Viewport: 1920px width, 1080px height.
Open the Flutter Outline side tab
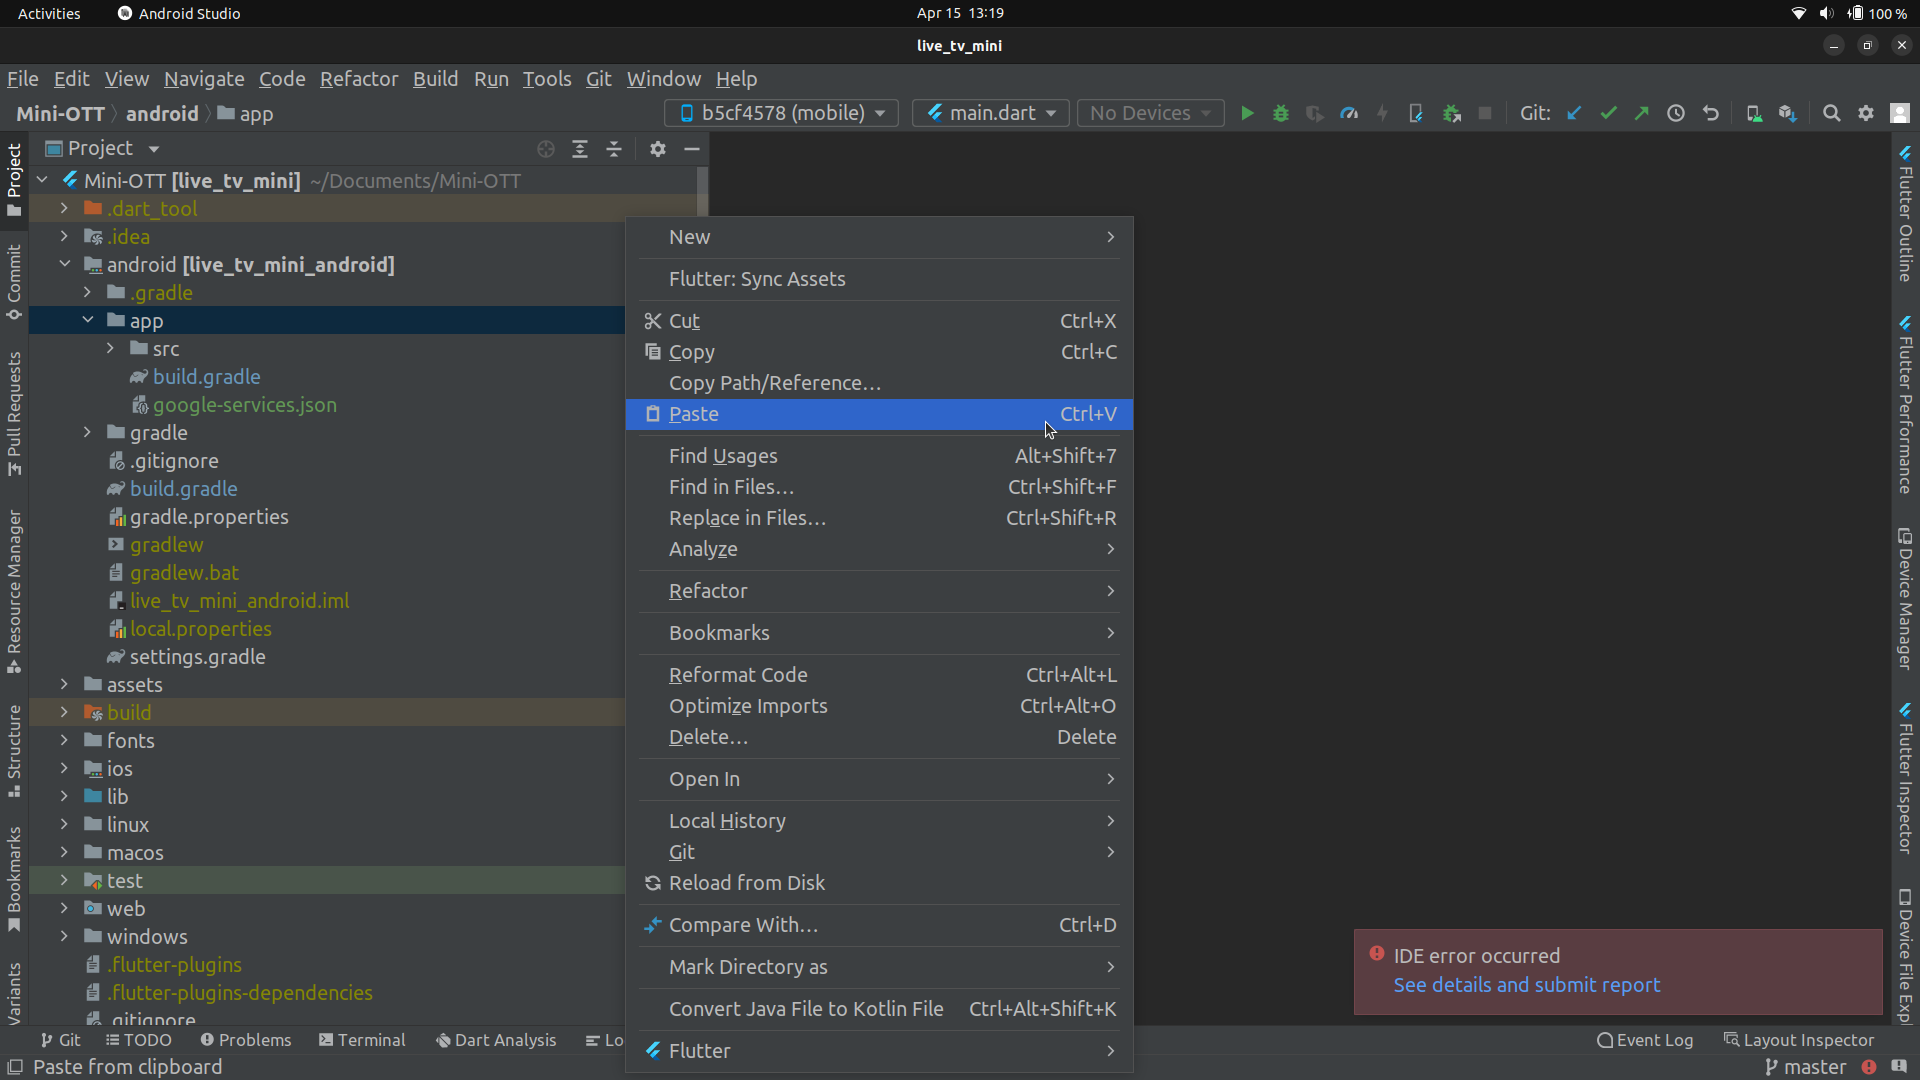click(1905, 213)
